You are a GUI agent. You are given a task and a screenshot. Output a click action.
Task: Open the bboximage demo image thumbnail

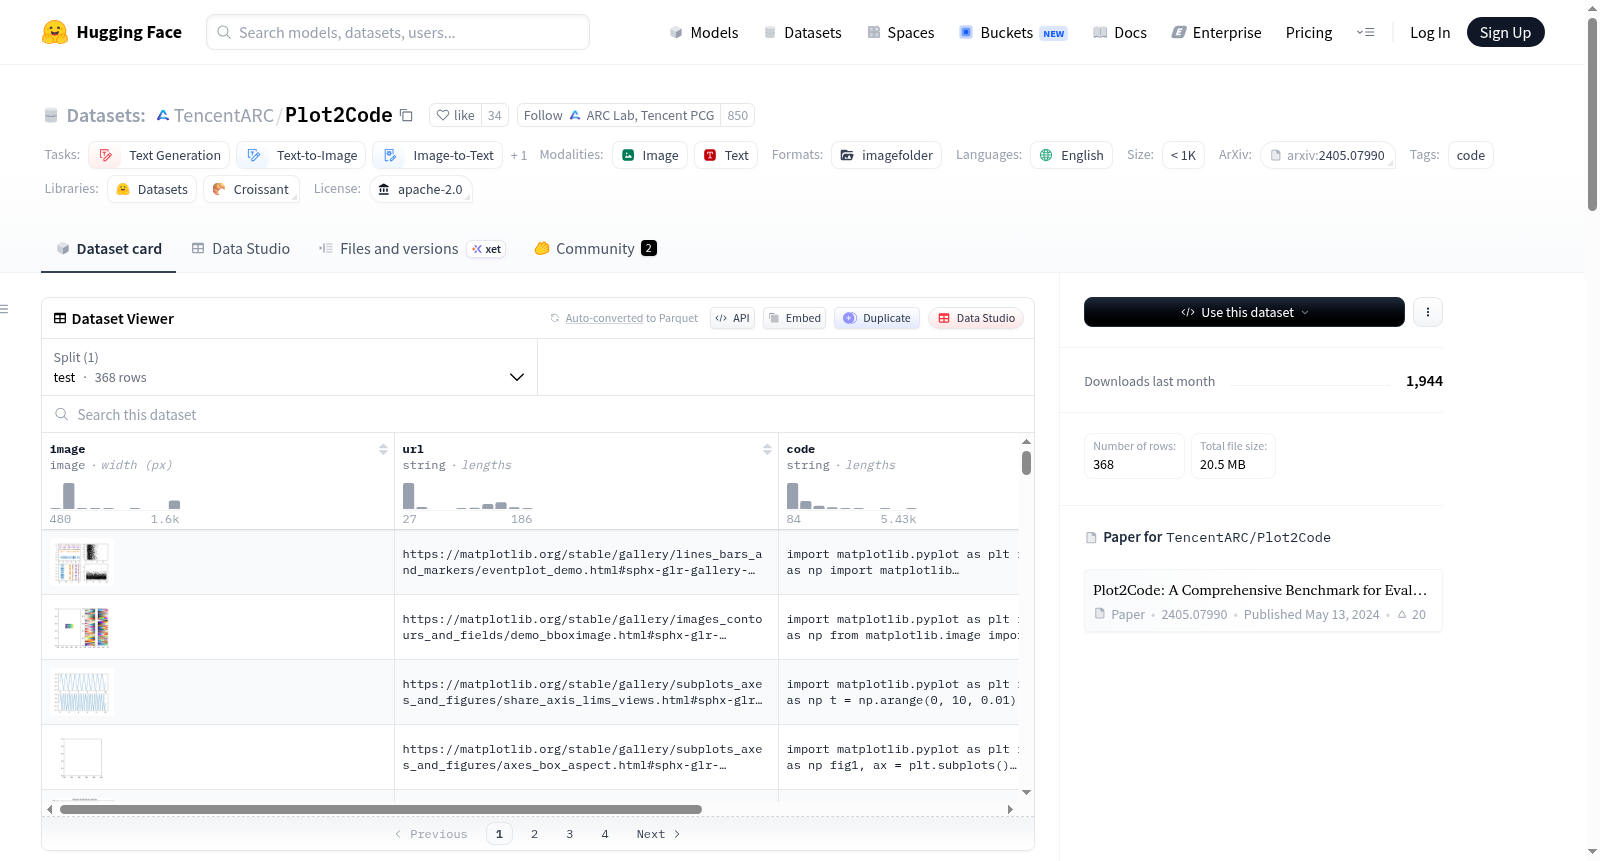[82, 627]
